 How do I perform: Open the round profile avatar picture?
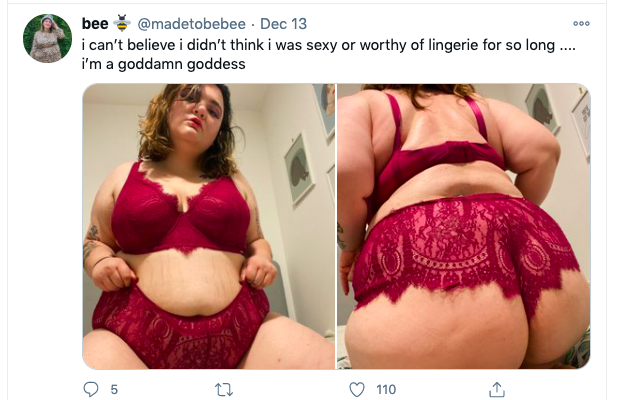click(x=47, y=38)
